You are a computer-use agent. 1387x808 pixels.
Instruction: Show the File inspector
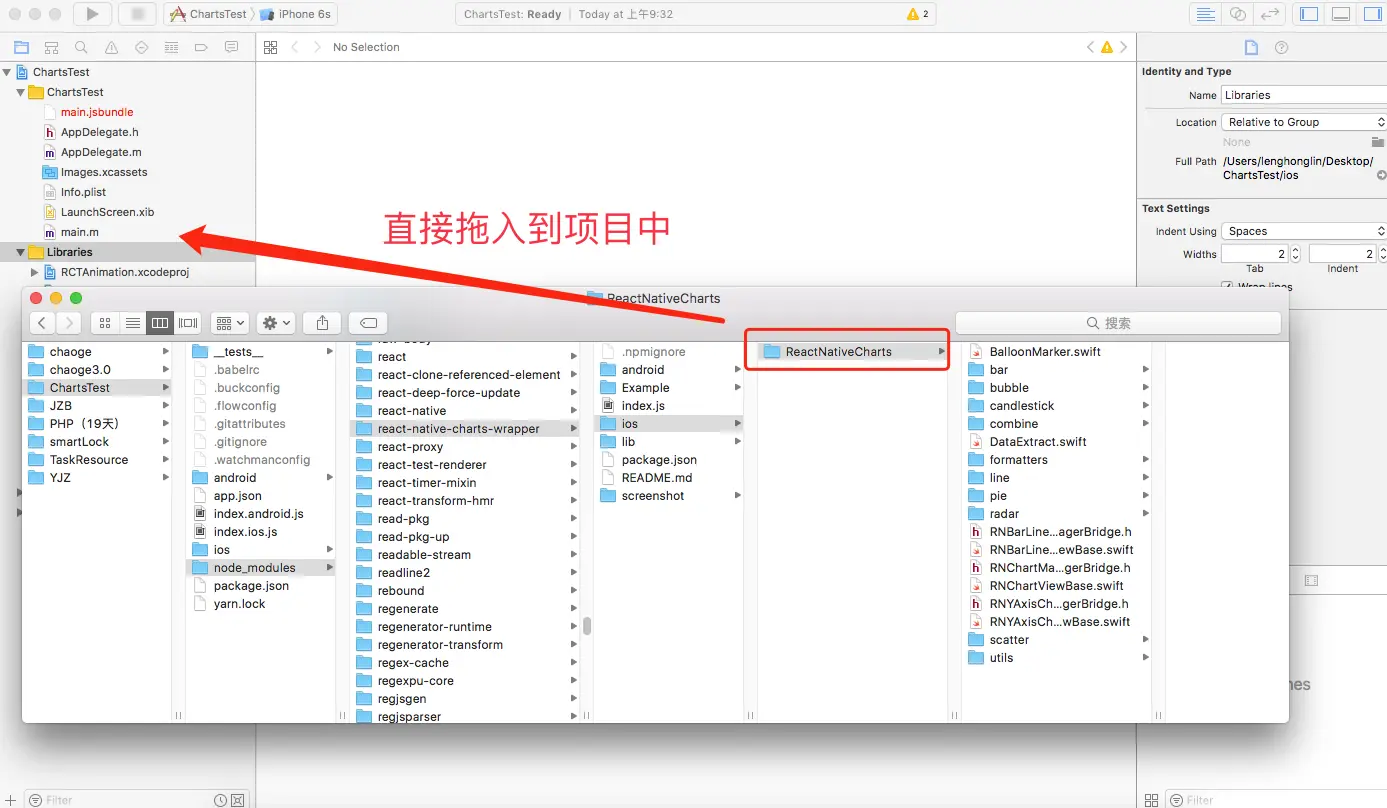pyautogui.click(x=1251, y=47)
